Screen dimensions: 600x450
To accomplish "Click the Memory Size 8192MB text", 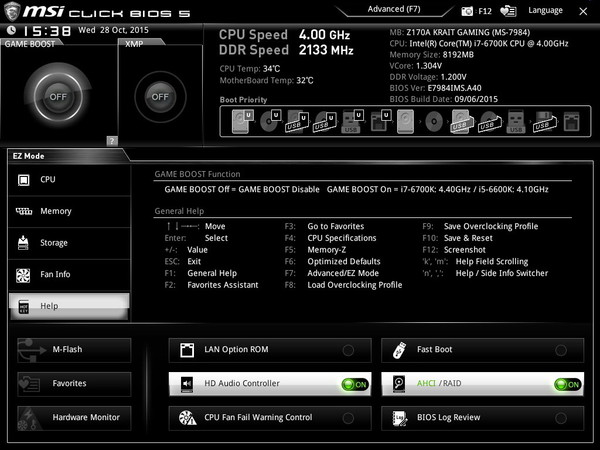I will 432,55.
